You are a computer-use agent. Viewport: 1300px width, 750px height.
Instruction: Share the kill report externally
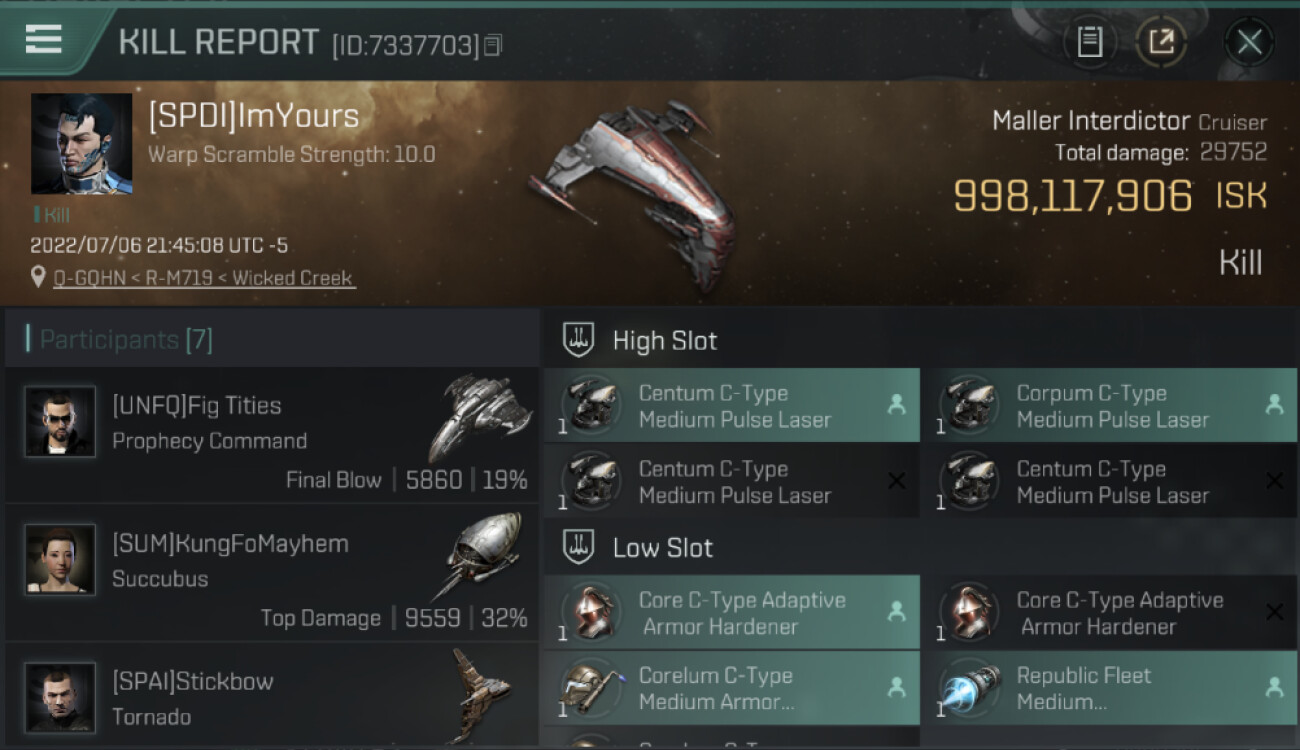pos(1161,42)
